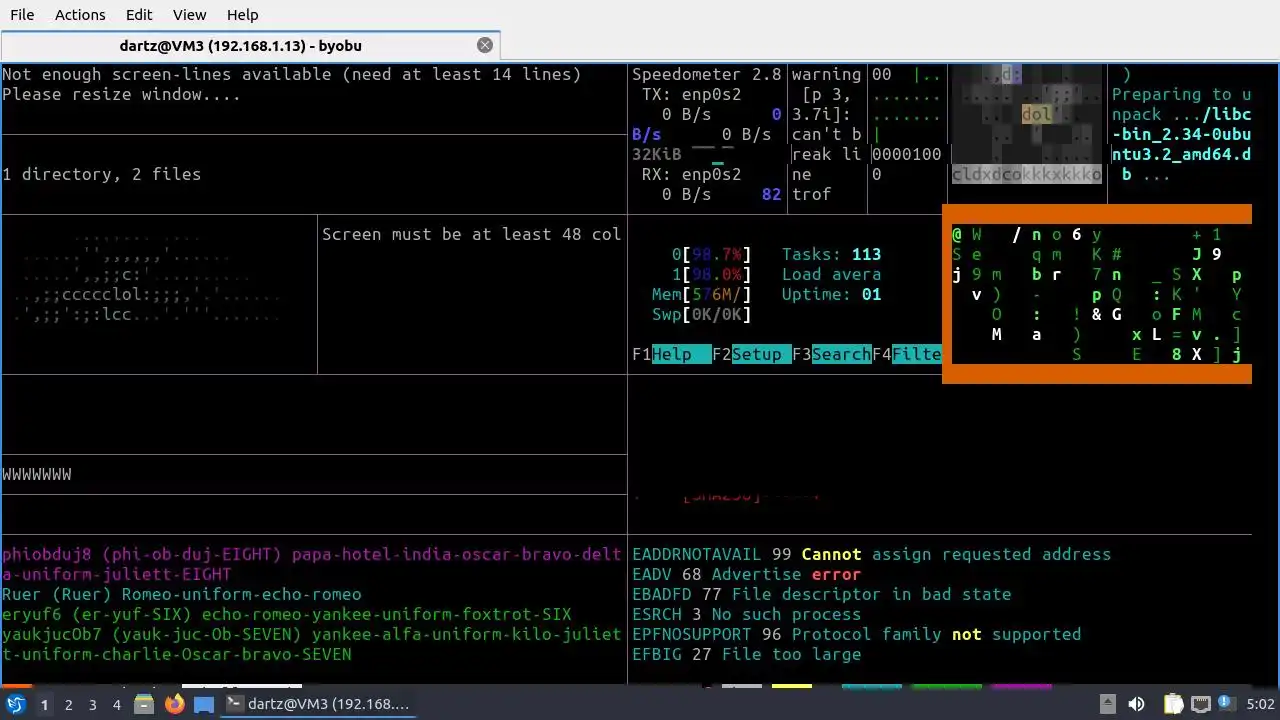Click the 'Load avera' text
This screenshot has height=720, width=1280.
(831, 274)
